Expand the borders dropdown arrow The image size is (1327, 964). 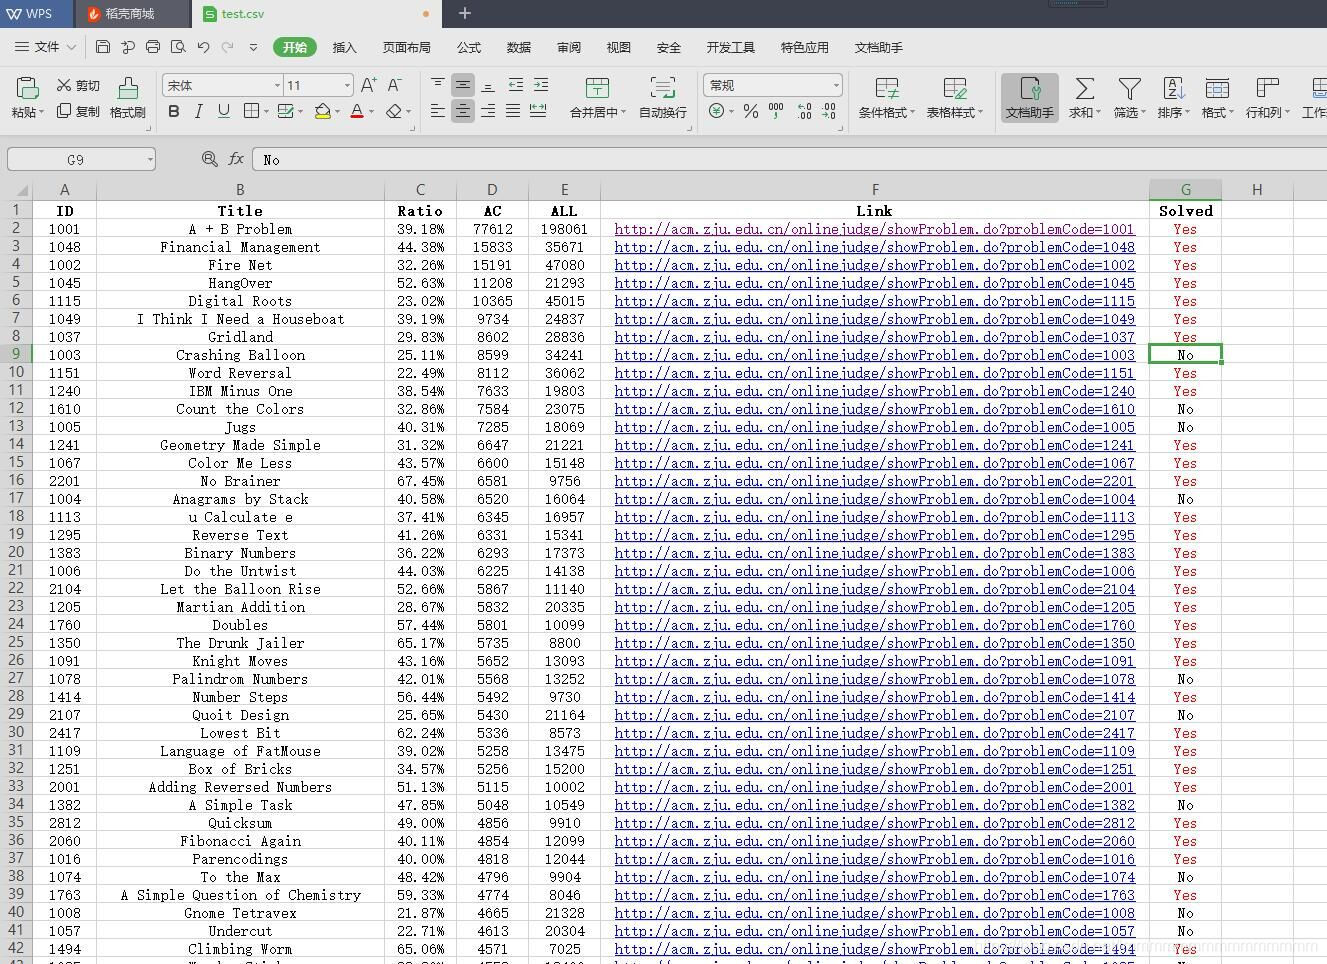(x=266, y=111)
